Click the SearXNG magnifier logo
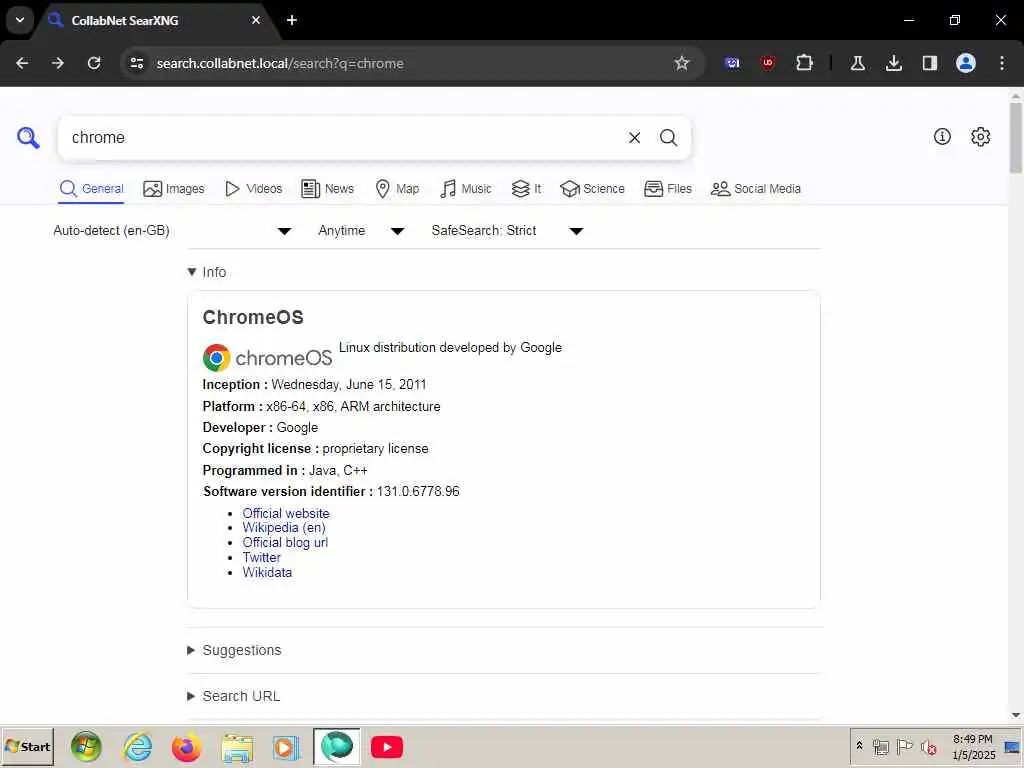This screenshot has width=1024, height=768. click(28, 138)
